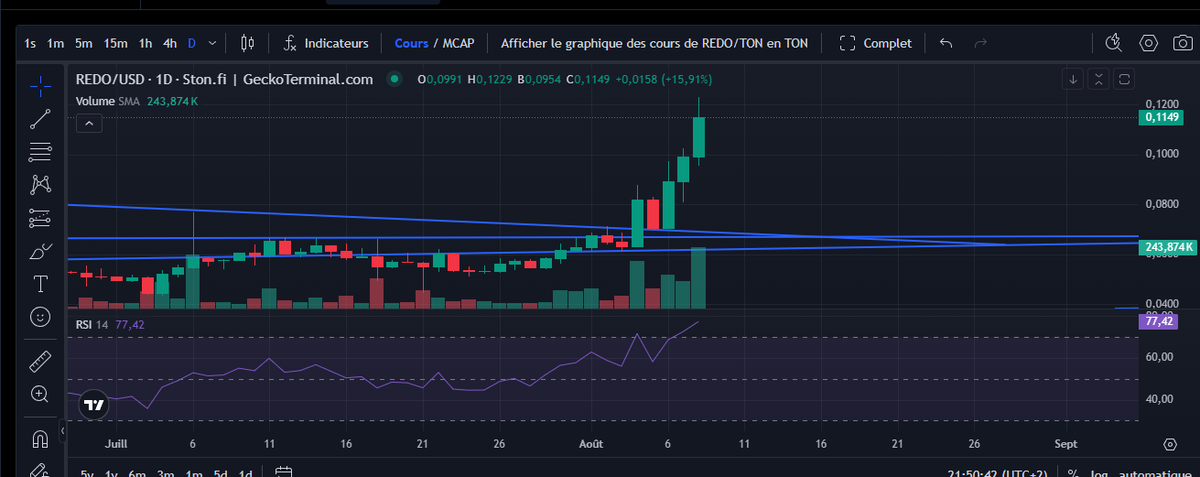Screen dimensions: 1200x477
Task: Select the ruler measure tool
Action: pos(40,360)
